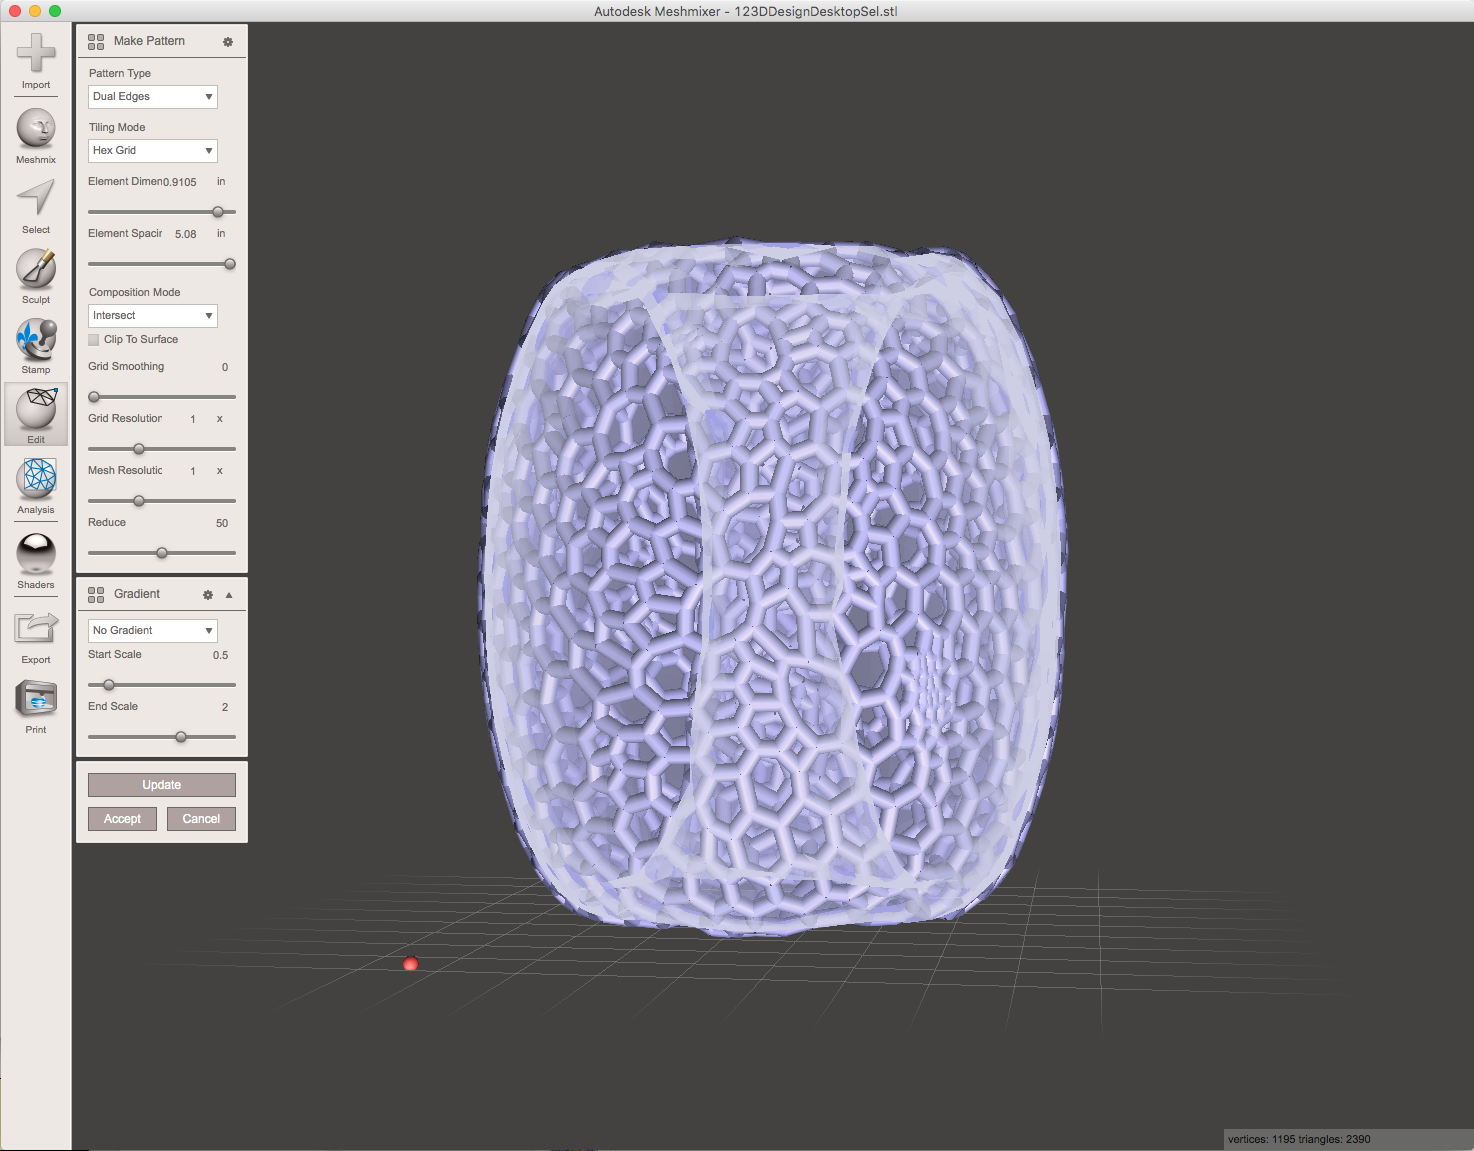
Task: Click the Element Dimension slider handle
Action: [218, 212]
